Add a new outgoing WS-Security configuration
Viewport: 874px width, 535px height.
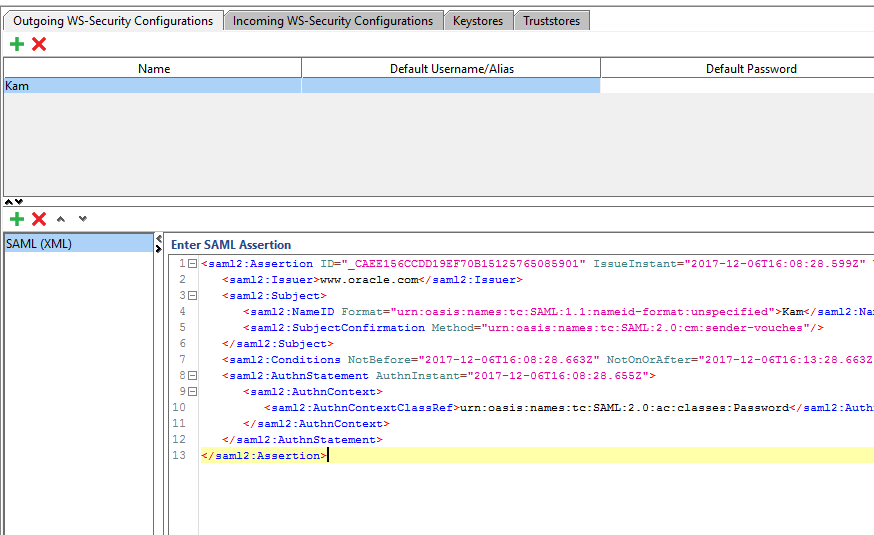click(17, 44)
